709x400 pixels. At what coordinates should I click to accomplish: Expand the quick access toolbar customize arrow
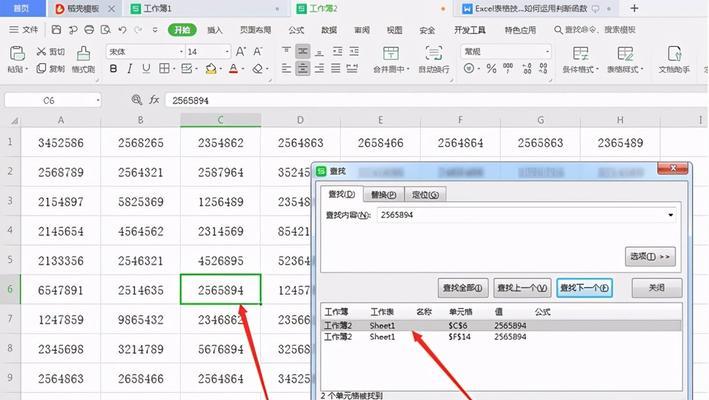(155, 30)
